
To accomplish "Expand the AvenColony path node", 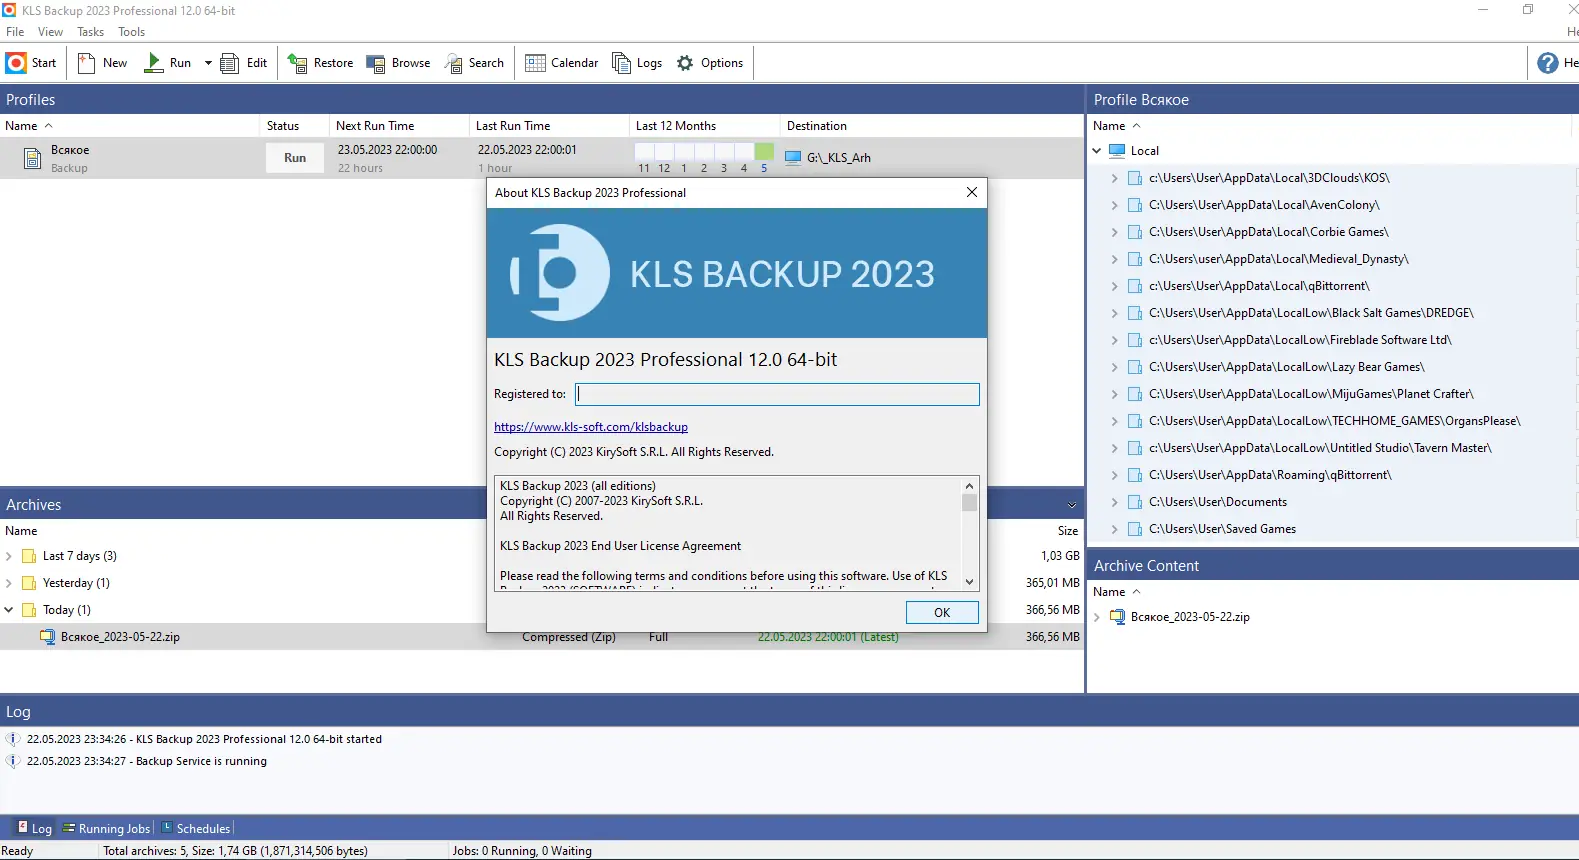I will pyautogui.click(x=1115, y=205).
